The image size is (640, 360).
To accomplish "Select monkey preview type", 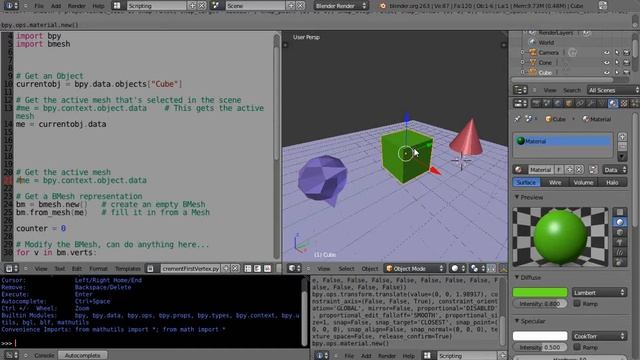I will [620, 242].
